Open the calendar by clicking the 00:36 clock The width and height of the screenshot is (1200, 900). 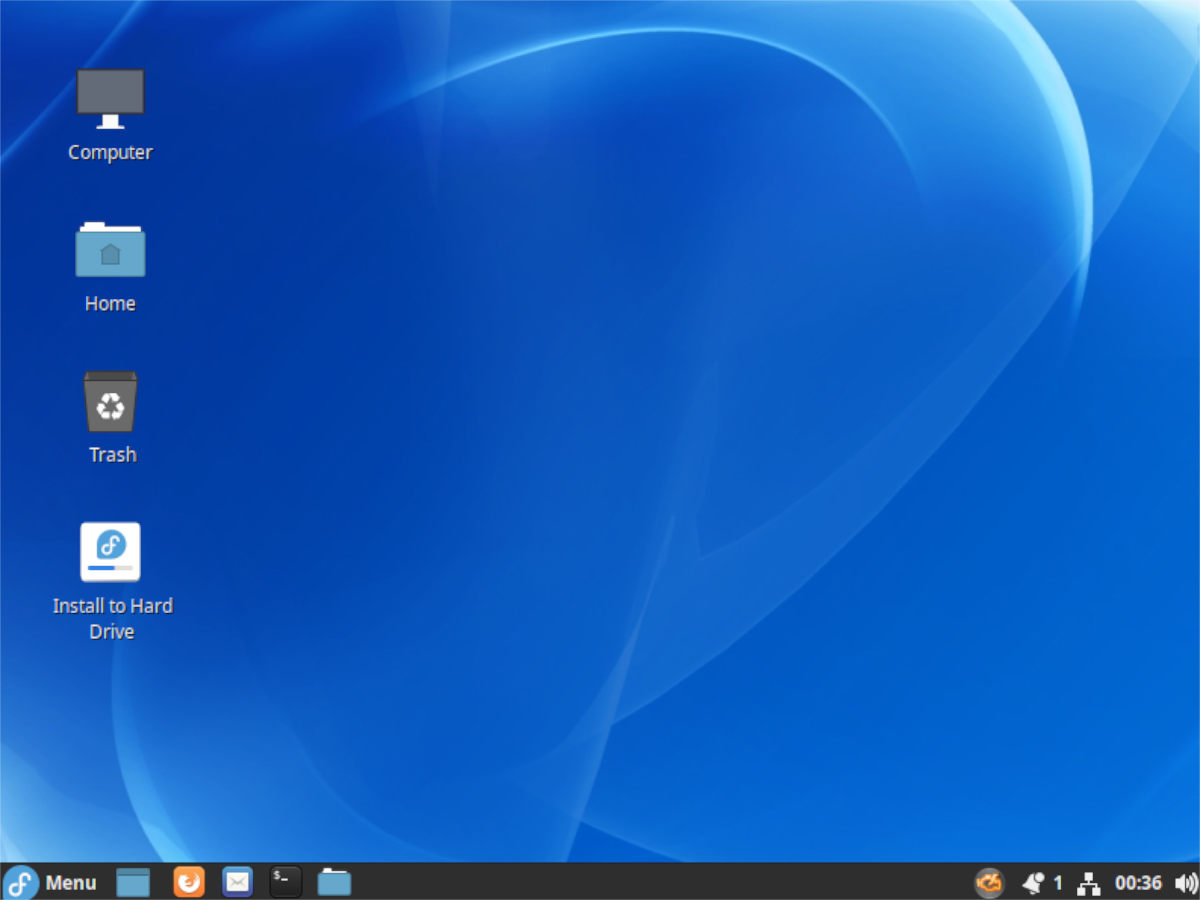1138,882
